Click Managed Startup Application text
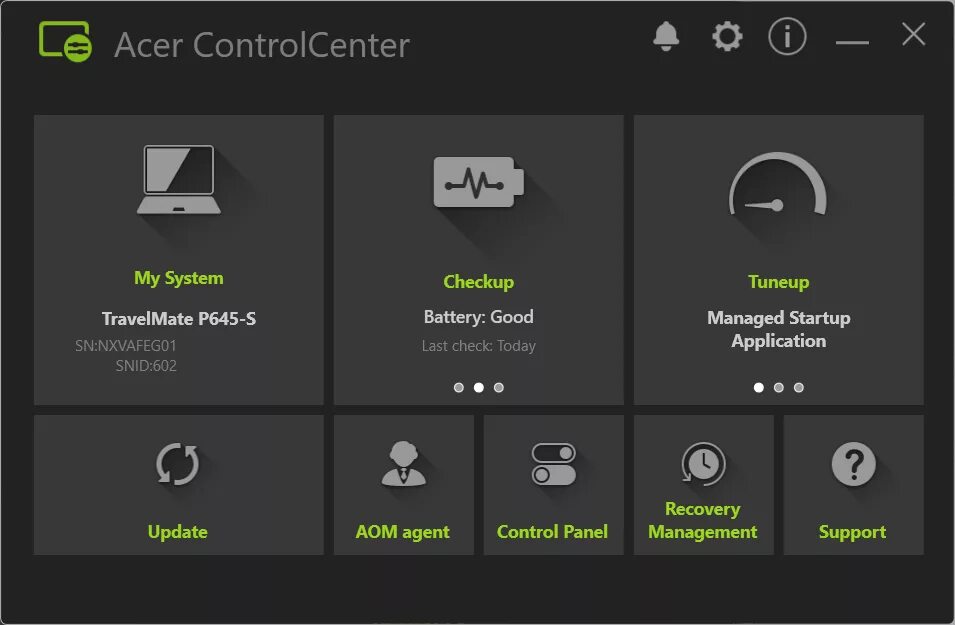This screenshot has width=955, height=625. coord(778,329)
